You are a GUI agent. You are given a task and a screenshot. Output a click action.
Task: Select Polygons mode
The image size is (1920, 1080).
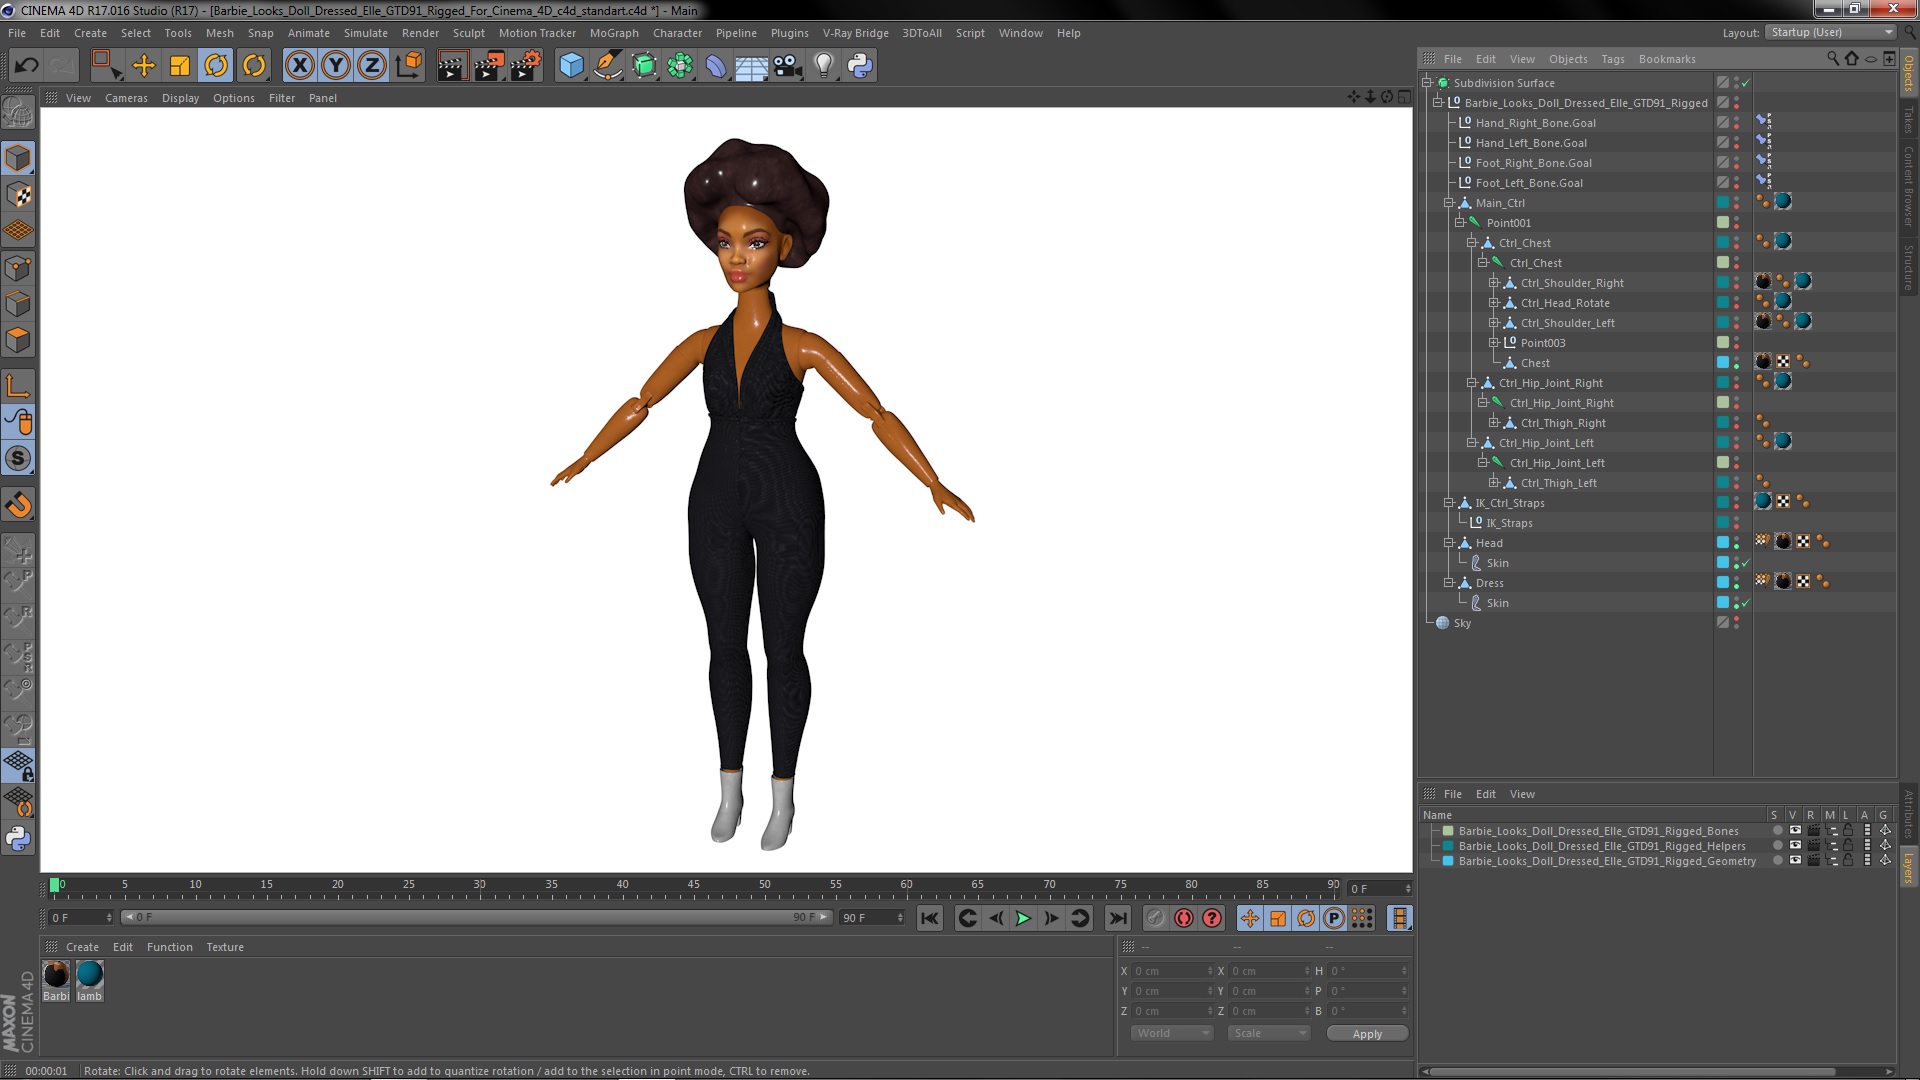click(18, 340)
